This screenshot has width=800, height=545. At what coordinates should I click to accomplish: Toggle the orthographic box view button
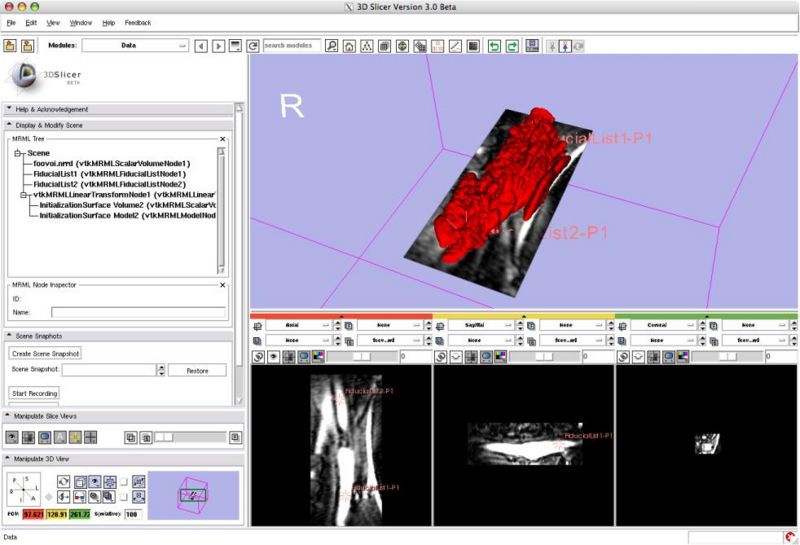pyautogui.click(x=80, y=482)
